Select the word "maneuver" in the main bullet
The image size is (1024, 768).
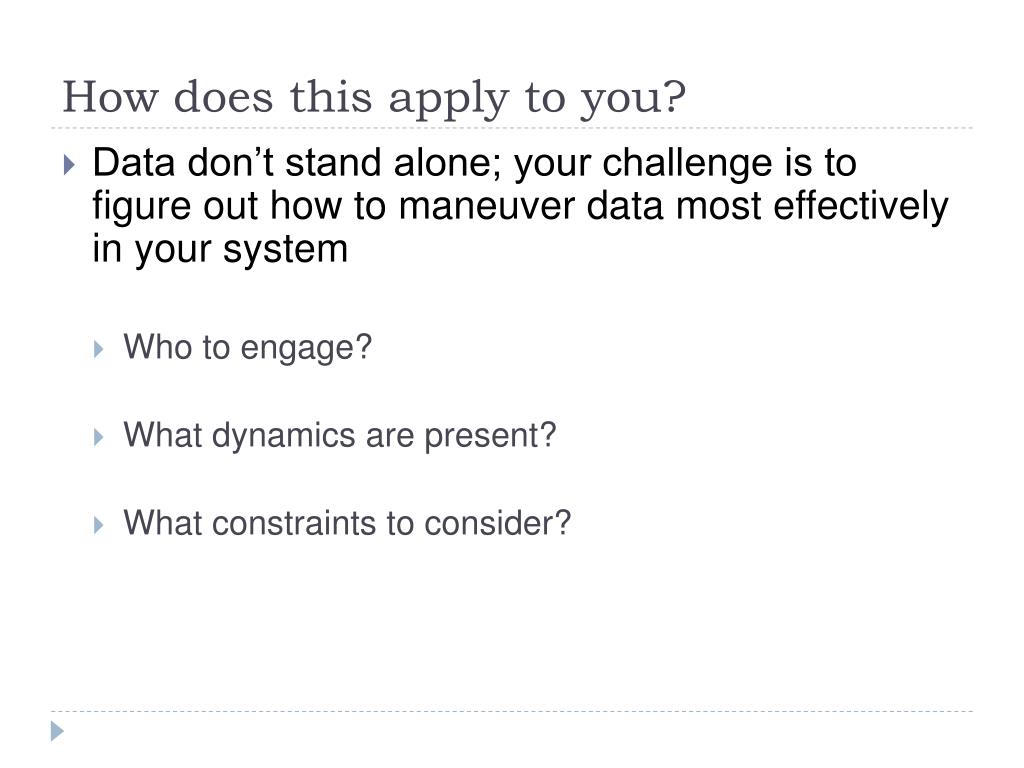pos(486,206)
